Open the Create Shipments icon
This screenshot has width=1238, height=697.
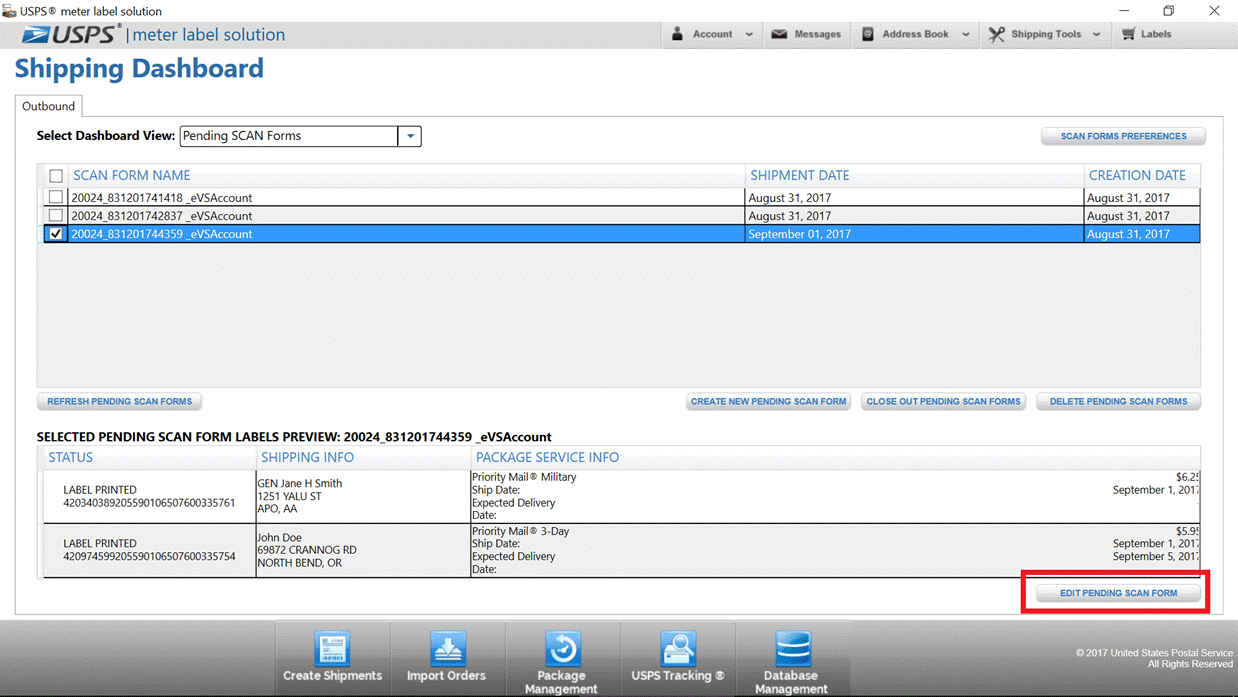[x=332, y=649]
